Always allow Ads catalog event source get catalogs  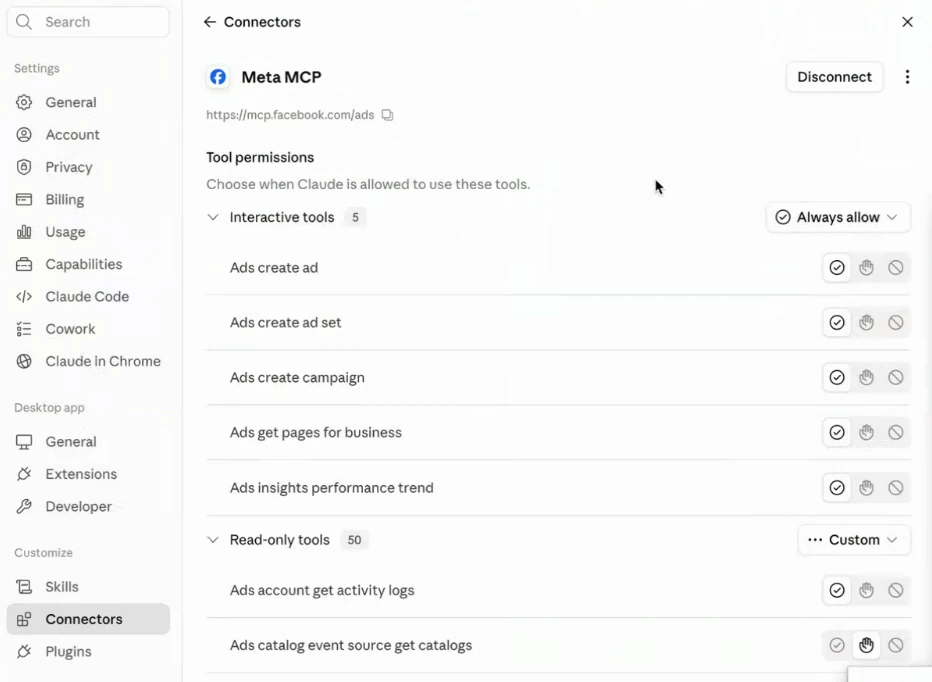pos(837,645)
